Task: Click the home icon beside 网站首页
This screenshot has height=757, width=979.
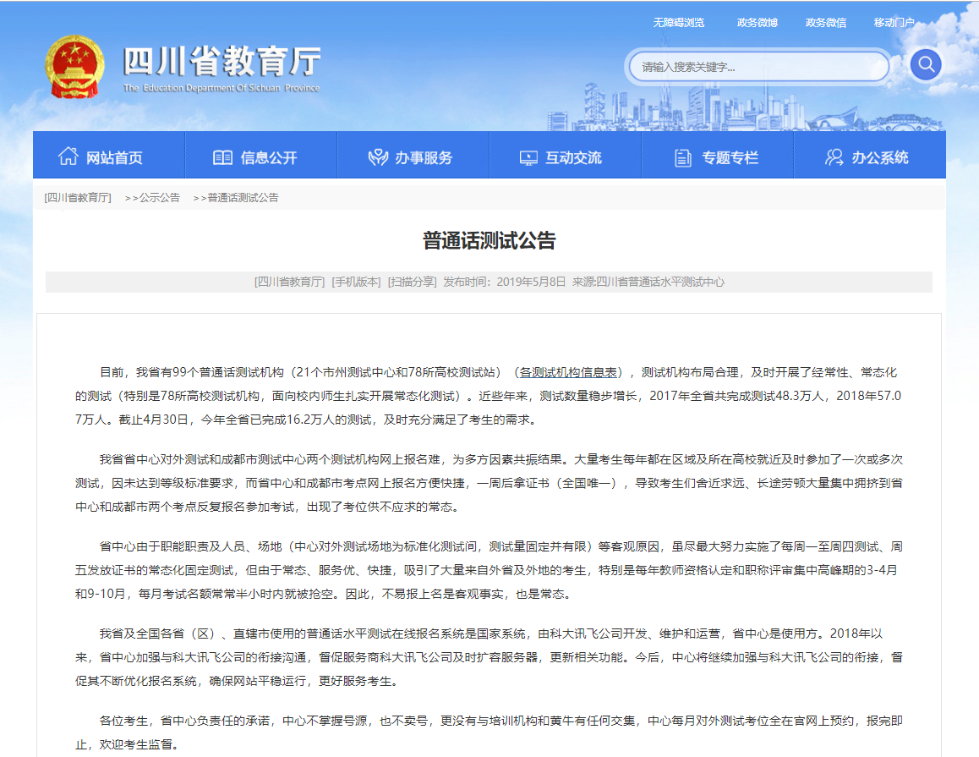Action: coord(68,156)
